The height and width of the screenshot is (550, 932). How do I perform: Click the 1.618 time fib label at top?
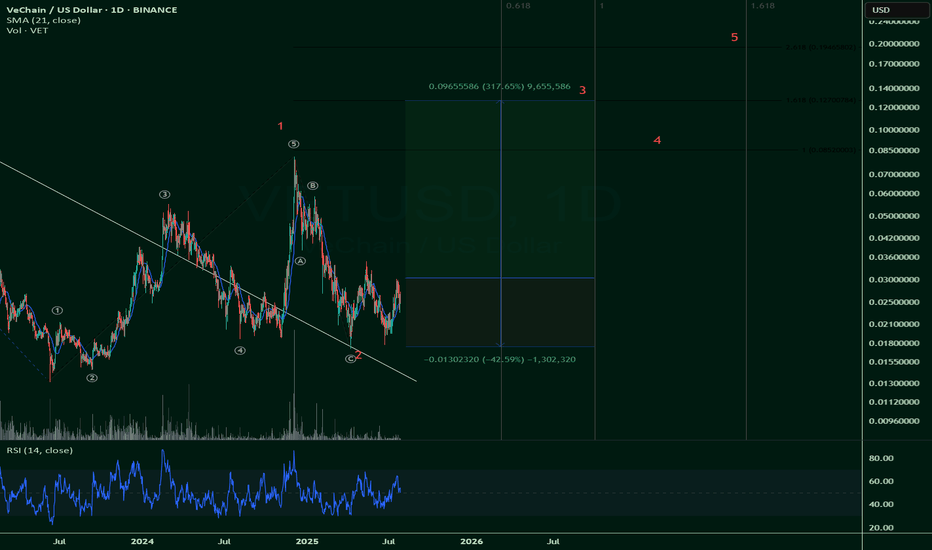click(763, 5)
